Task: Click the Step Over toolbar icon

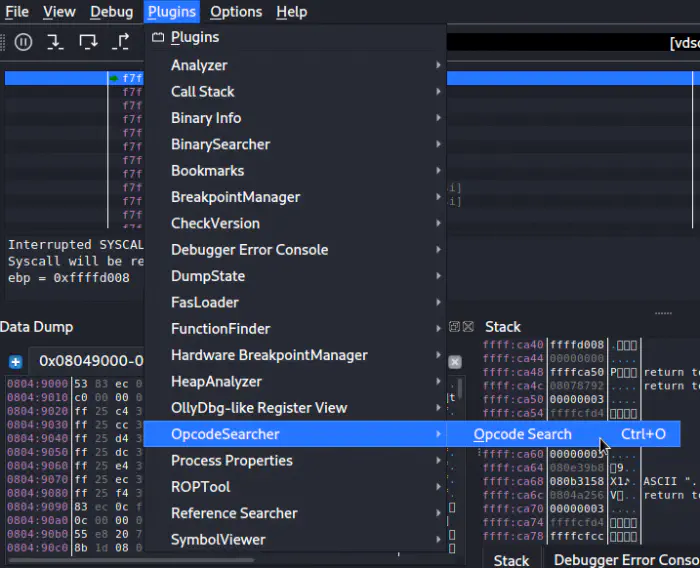Action: (x=88, y=42)
